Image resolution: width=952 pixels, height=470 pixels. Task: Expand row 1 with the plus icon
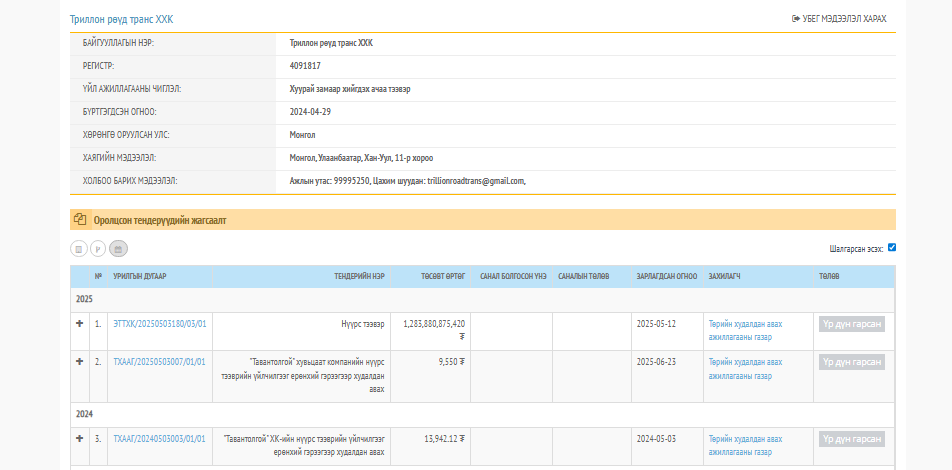pyautogui.click(x=79, y=323)
